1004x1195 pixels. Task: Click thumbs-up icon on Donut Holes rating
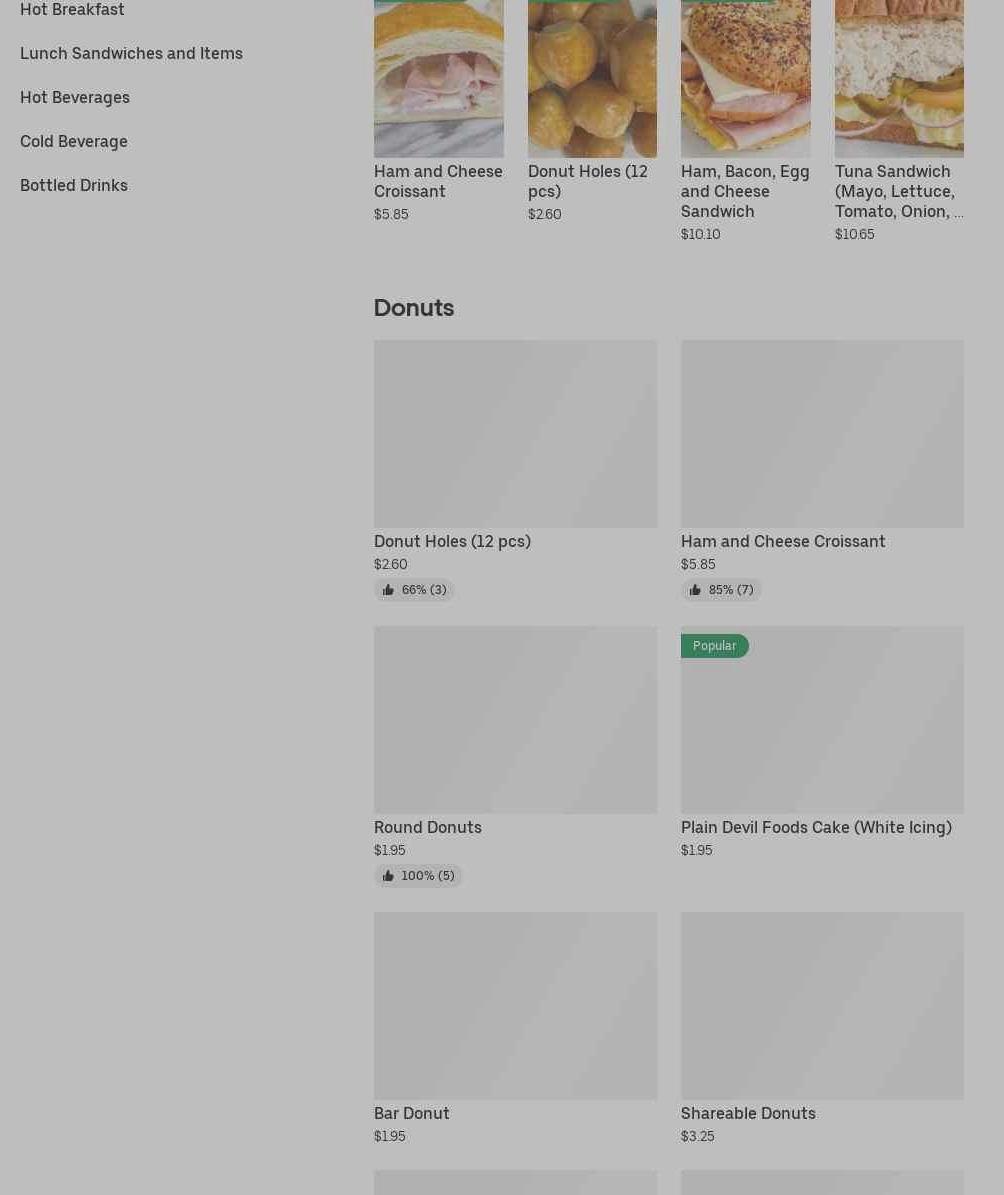pyautogui.click(x=388, y=590)
